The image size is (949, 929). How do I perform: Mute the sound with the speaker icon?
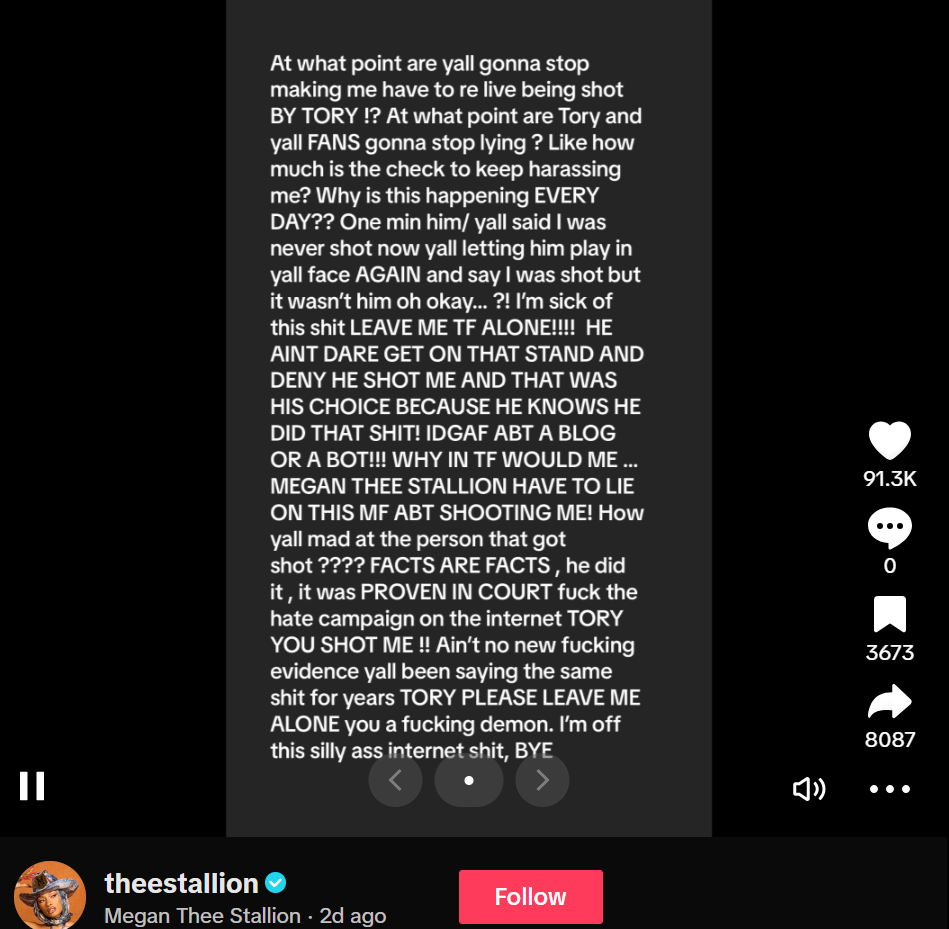click(809, 789)
